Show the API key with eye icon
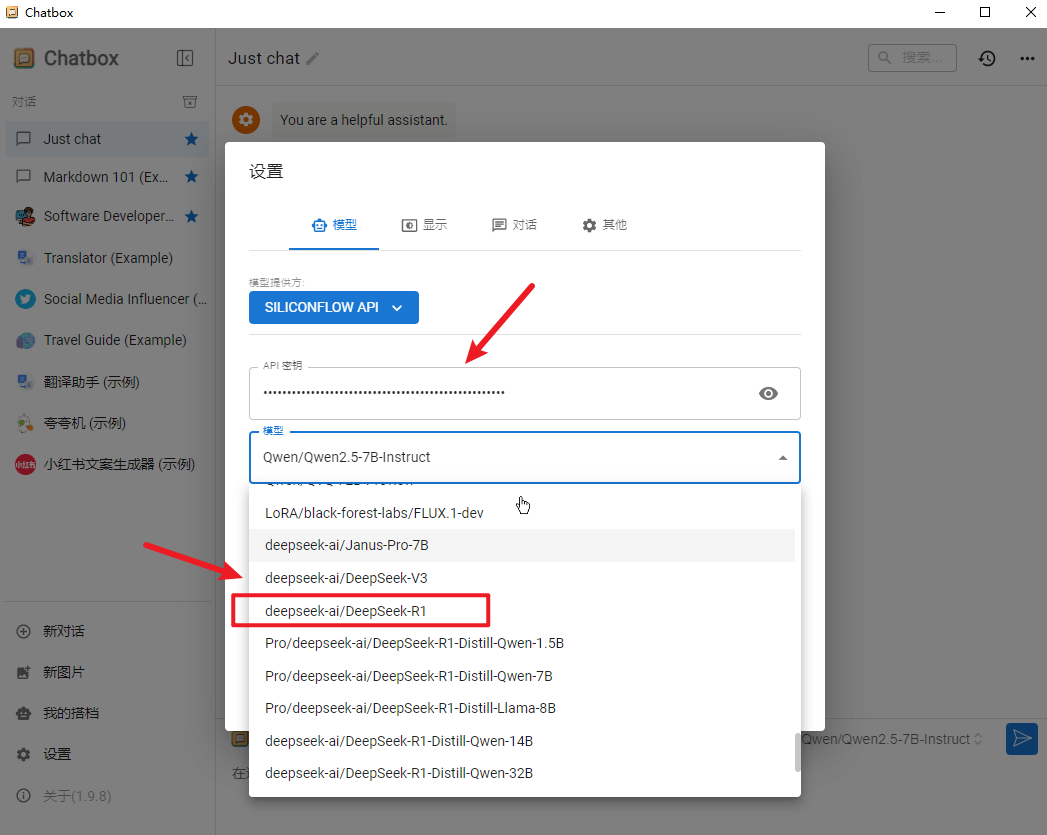This screenshot has height=835, width=1047. tap(769, 393)
